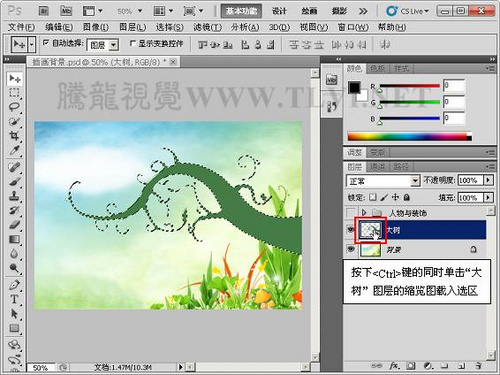
Task: Toggle lock position icon
Action: tap(395, 197)
